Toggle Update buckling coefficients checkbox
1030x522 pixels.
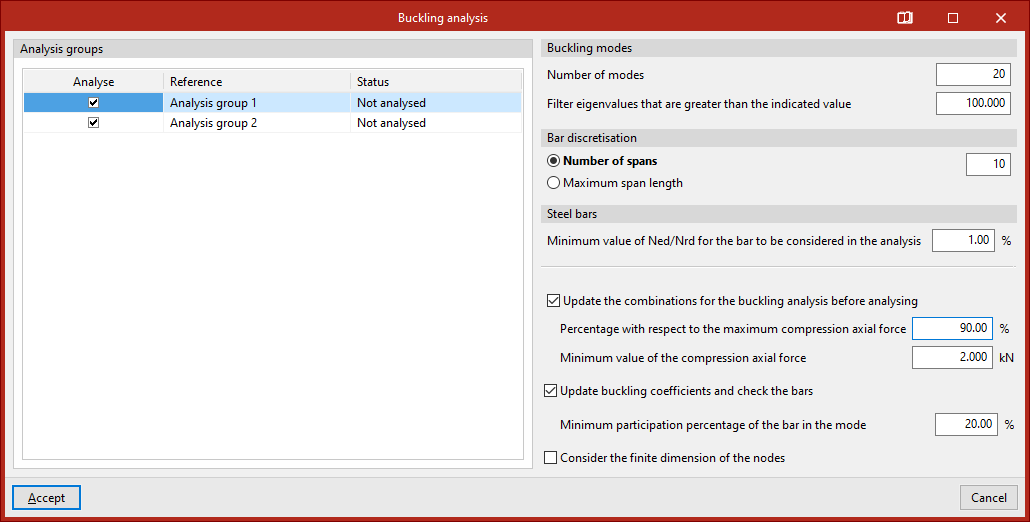pos(550,391)
